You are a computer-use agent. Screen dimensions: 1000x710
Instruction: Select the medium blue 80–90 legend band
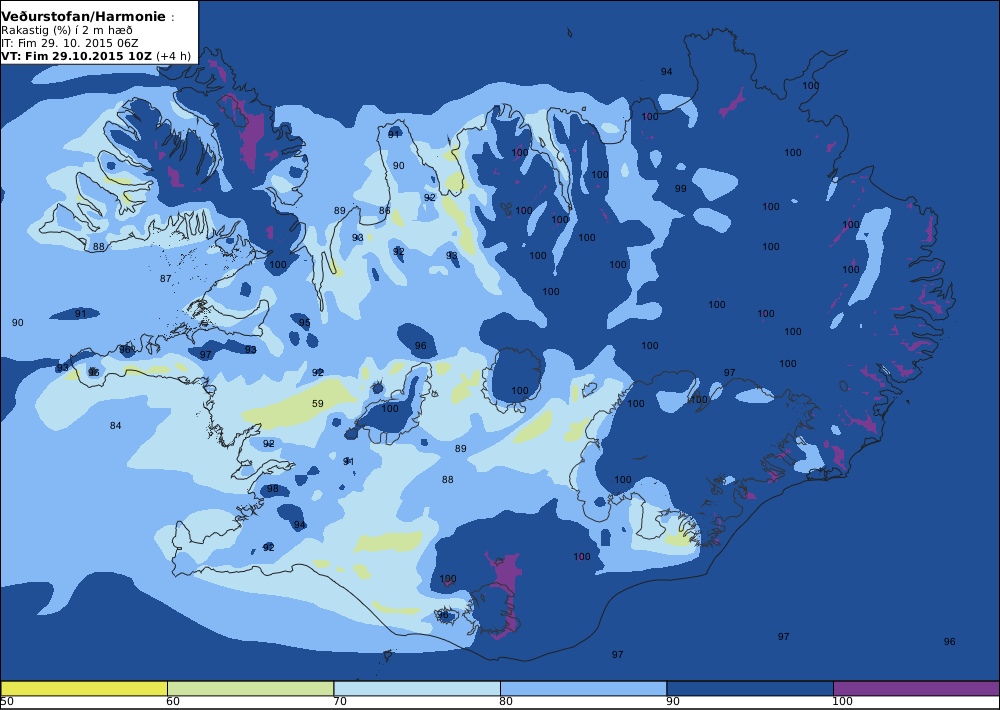click(x=584, y=688)
